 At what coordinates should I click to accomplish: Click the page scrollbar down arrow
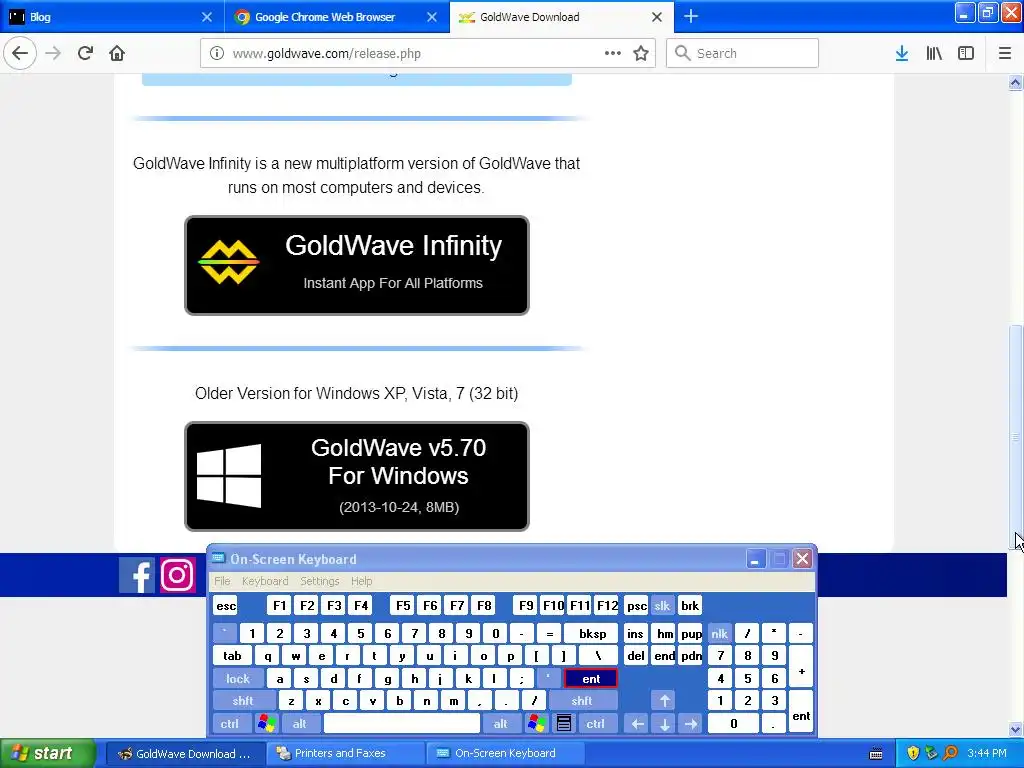[x=1015, y=729]
